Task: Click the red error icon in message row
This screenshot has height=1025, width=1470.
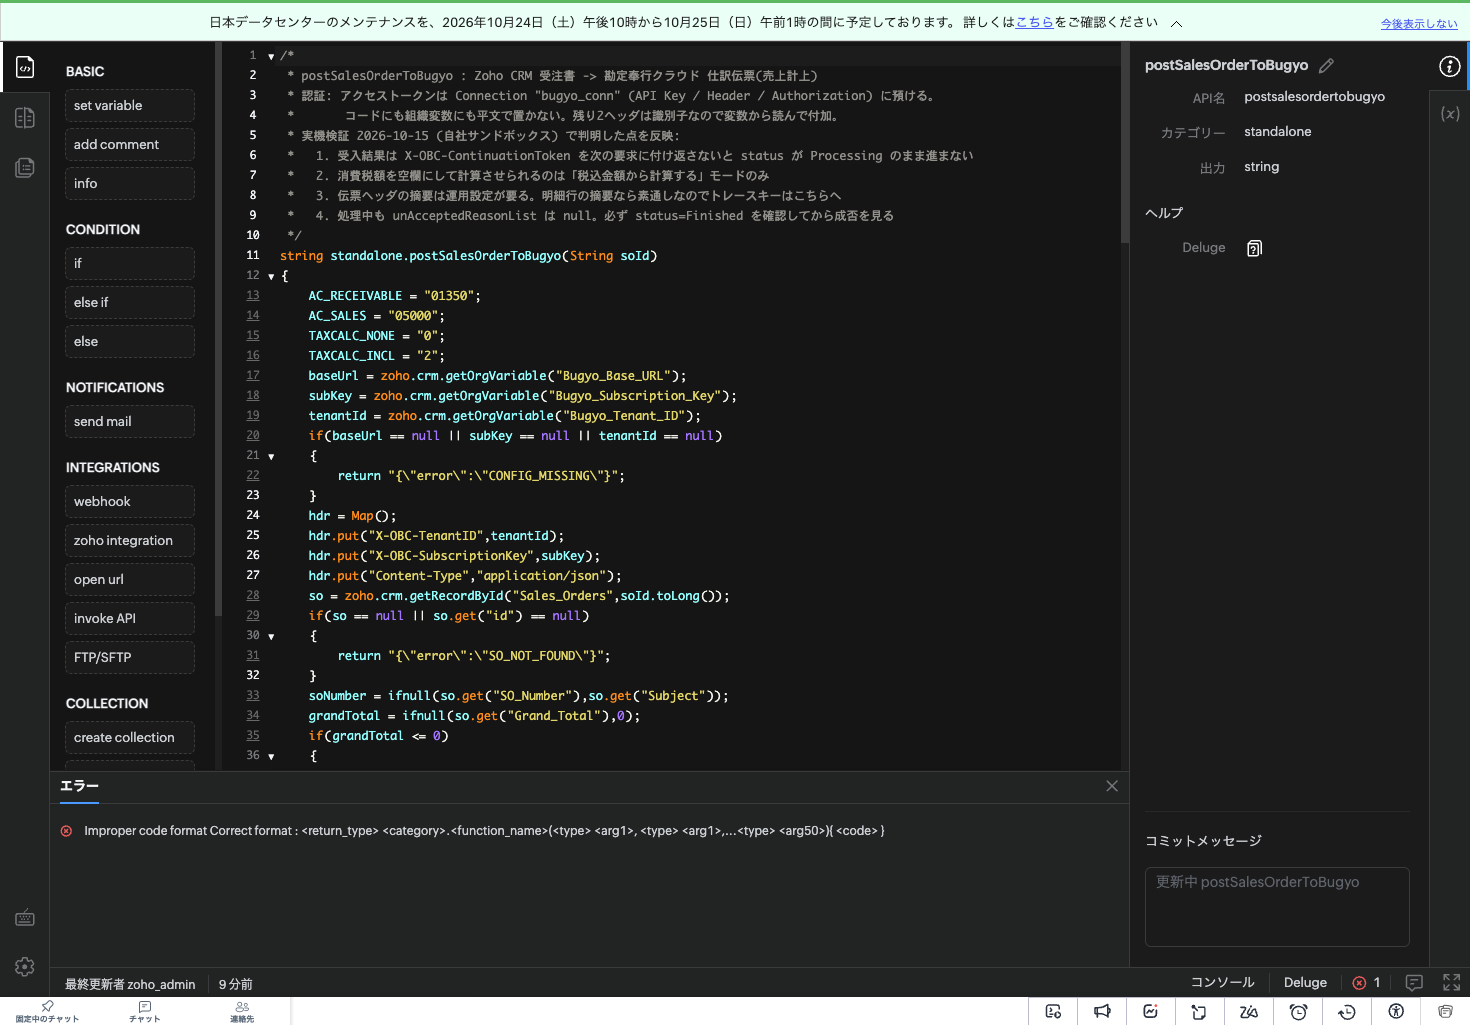Action: coord(66,831)
